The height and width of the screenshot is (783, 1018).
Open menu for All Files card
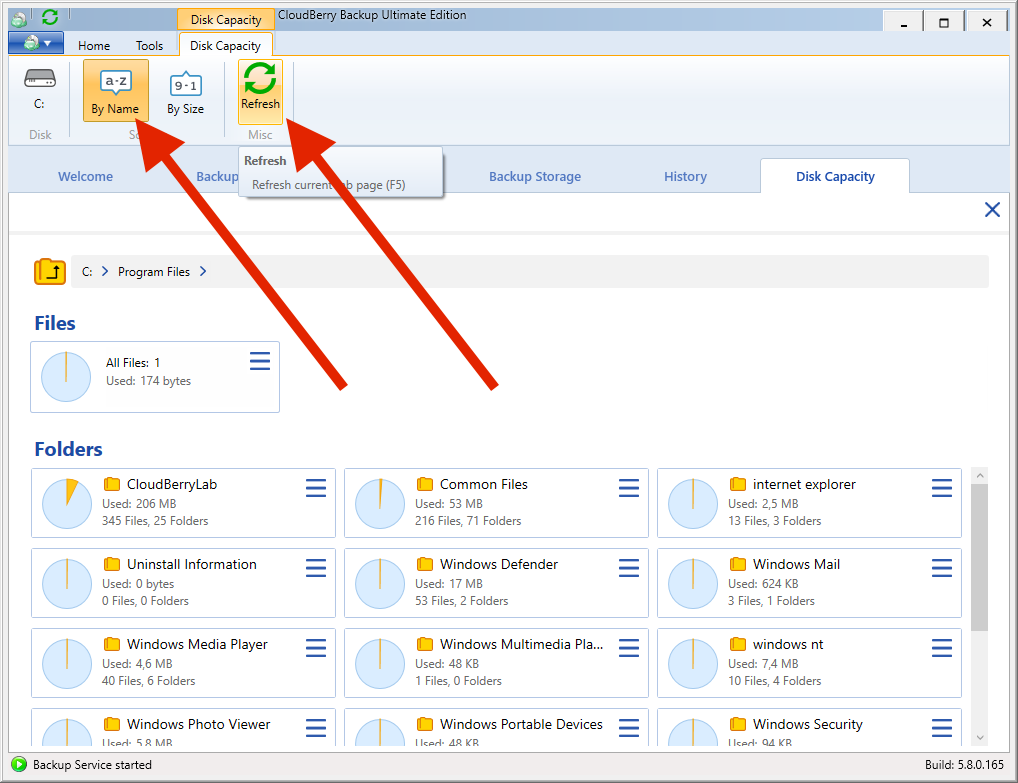click(260, 361)
